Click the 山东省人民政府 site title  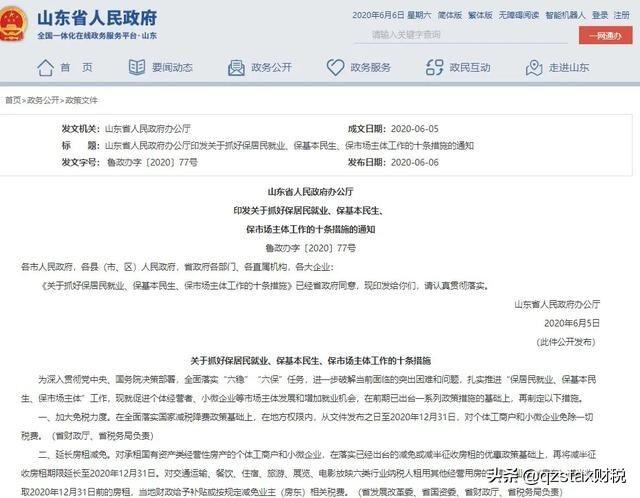coord(97,18)
